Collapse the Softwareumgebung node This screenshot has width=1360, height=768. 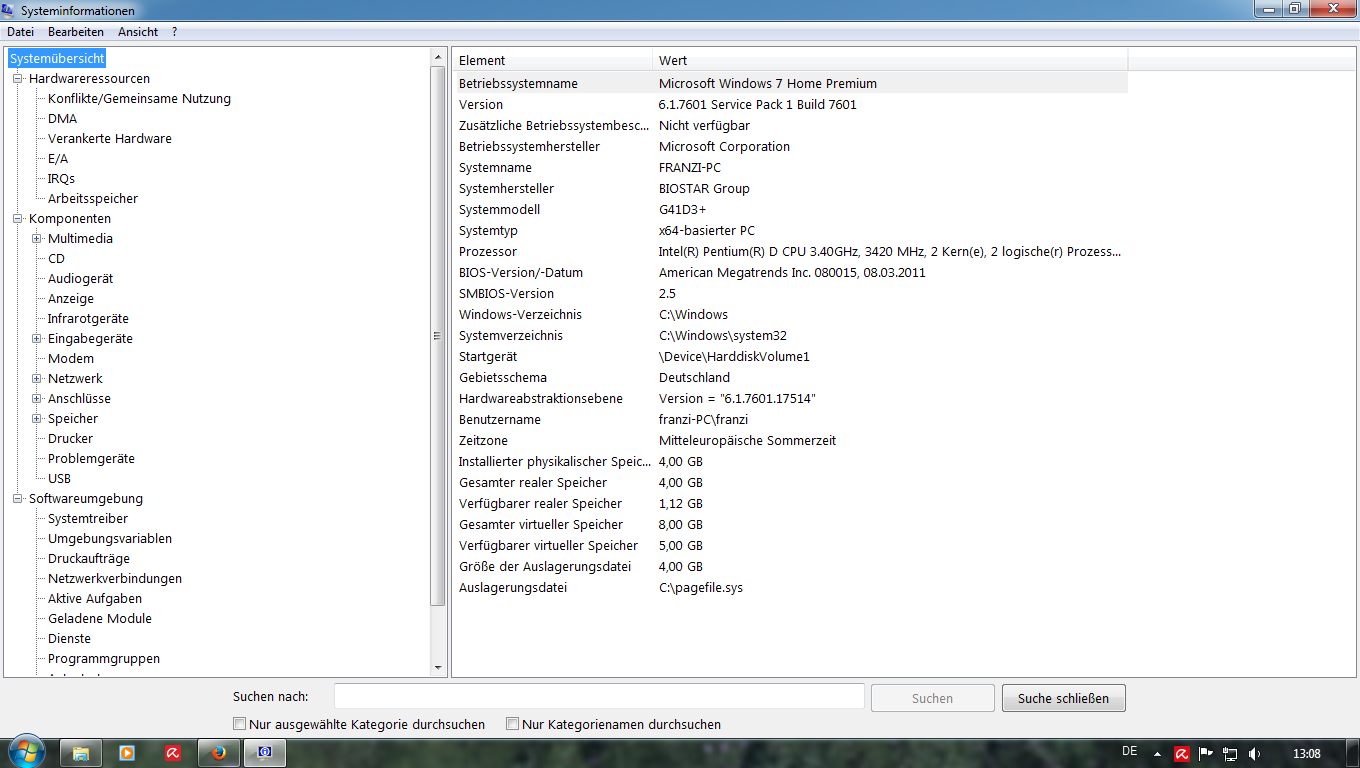click(x=18, y=498)
